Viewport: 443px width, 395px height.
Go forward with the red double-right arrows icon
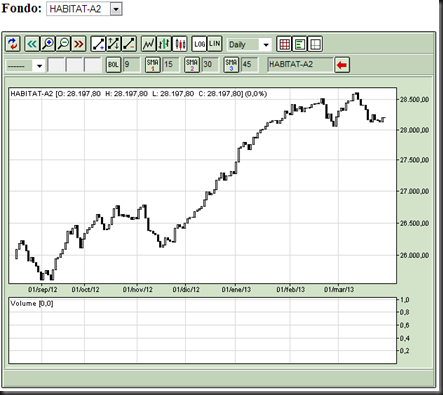[x=78, y=44]
